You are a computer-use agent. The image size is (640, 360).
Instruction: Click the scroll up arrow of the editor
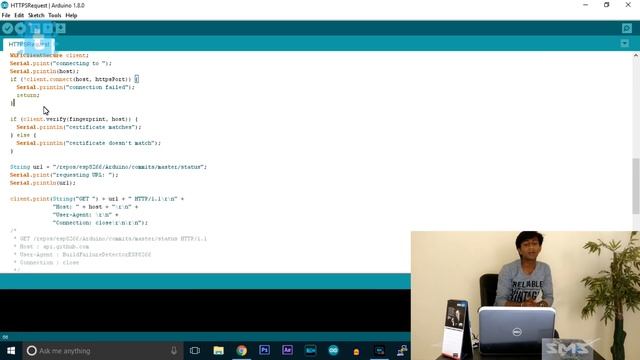(636, 56)
